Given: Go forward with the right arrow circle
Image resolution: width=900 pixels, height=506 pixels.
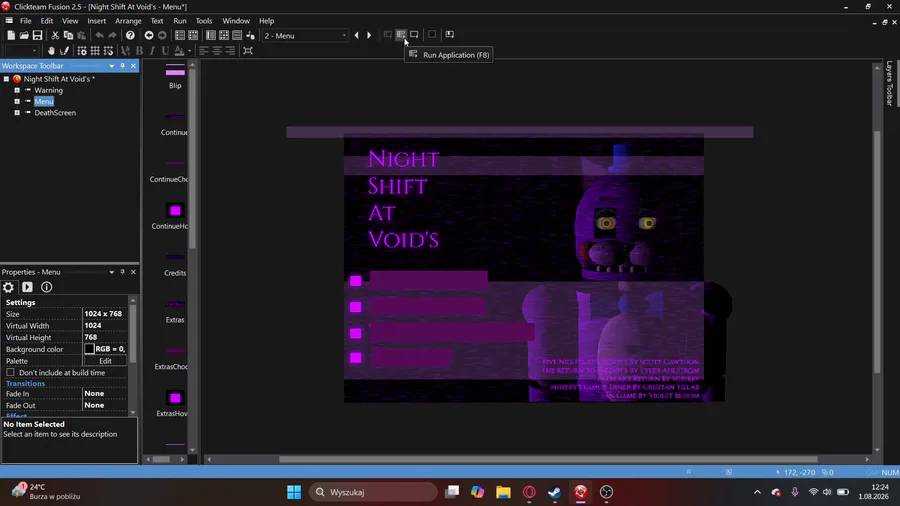Looking at the screenshot, I should point(162,36).
